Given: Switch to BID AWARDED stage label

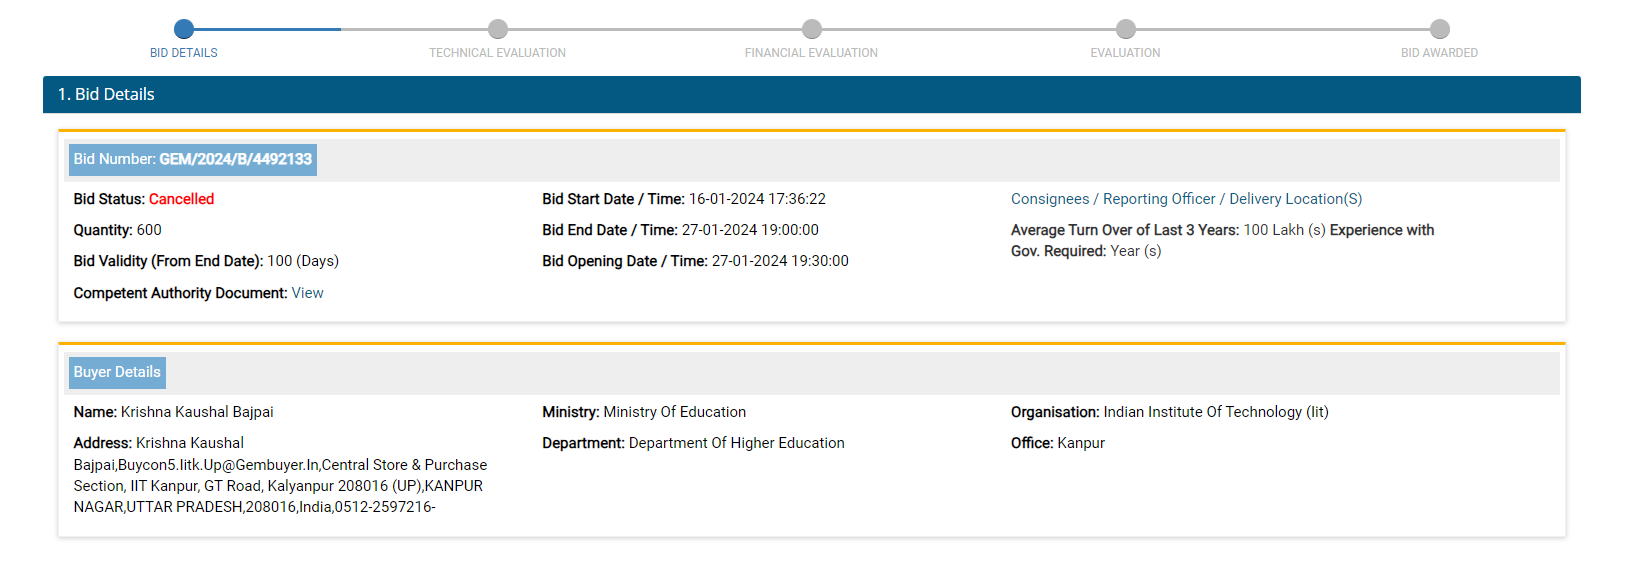Looking at the screenshot, I should click(x=1439, y=53).
